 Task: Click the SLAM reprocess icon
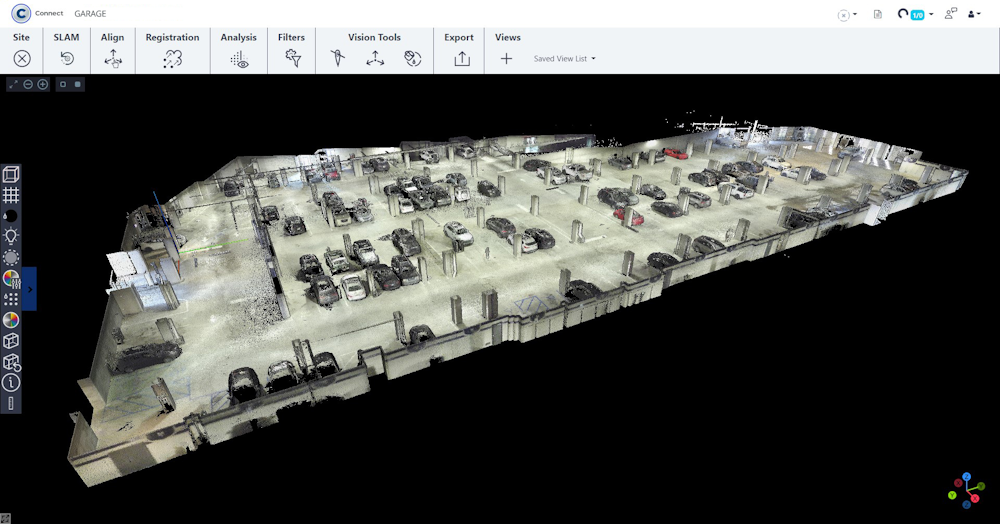67,59
